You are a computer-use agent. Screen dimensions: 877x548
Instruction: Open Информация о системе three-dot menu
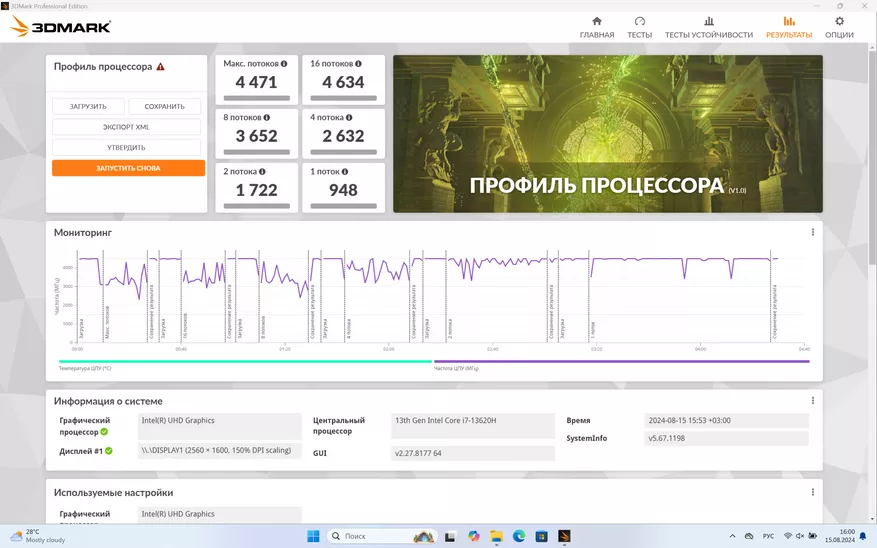[x=812, y=401]
